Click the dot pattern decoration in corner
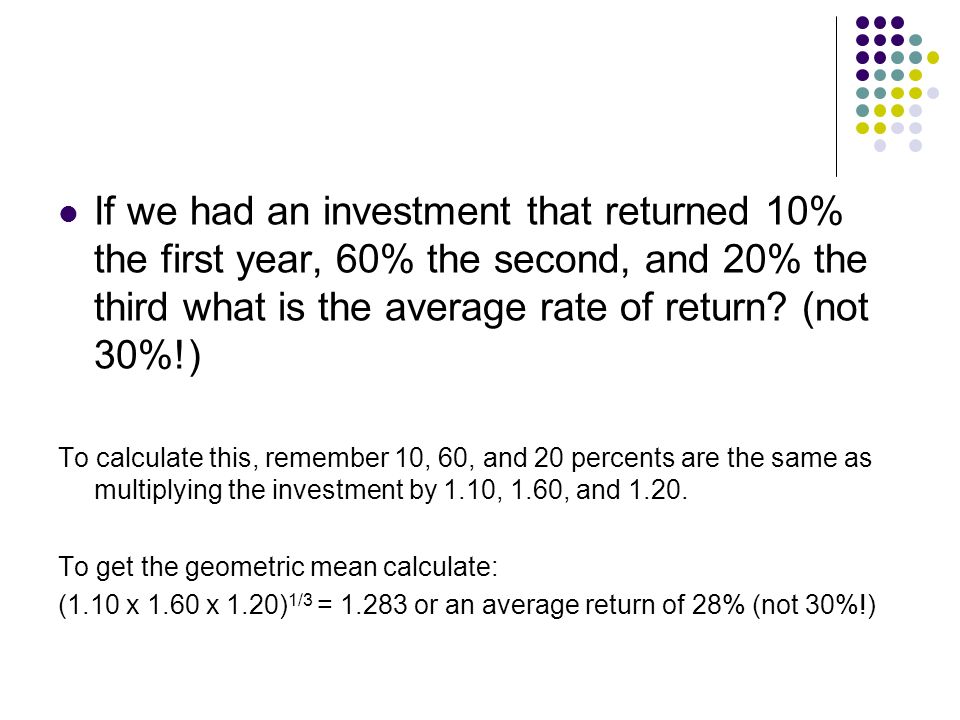This screenshot has height=720, width=960. [897, 84]
